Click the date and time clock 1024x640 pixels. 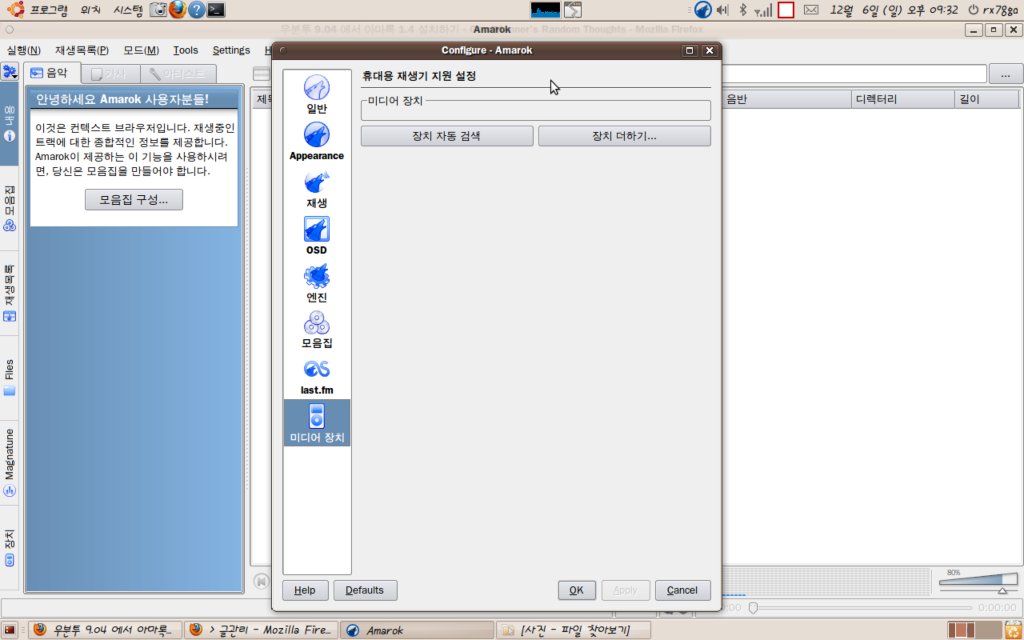point(893,10)
